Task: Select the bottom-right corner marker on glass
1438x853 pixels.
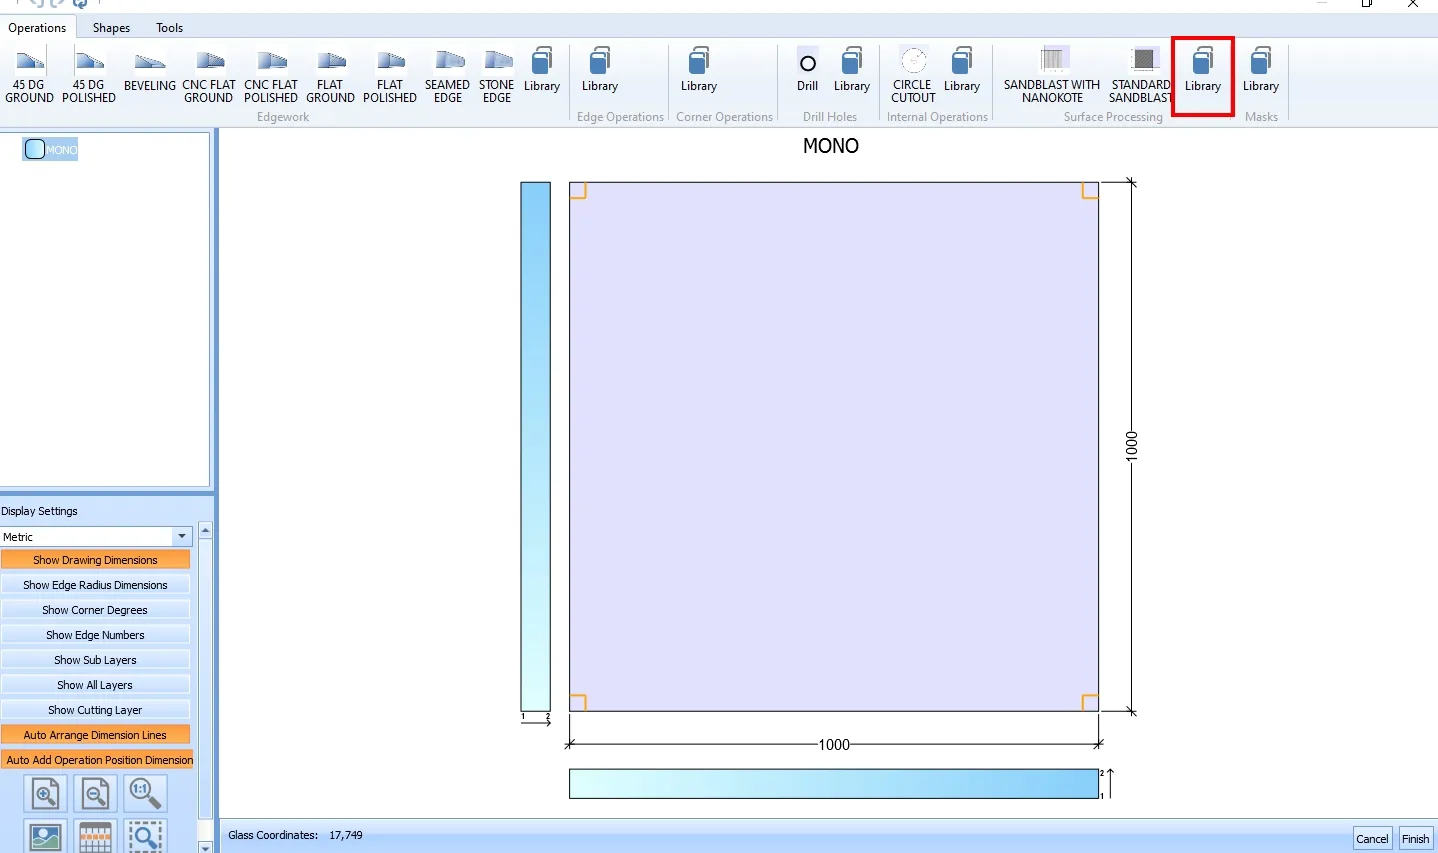Action: (1090, 702)
